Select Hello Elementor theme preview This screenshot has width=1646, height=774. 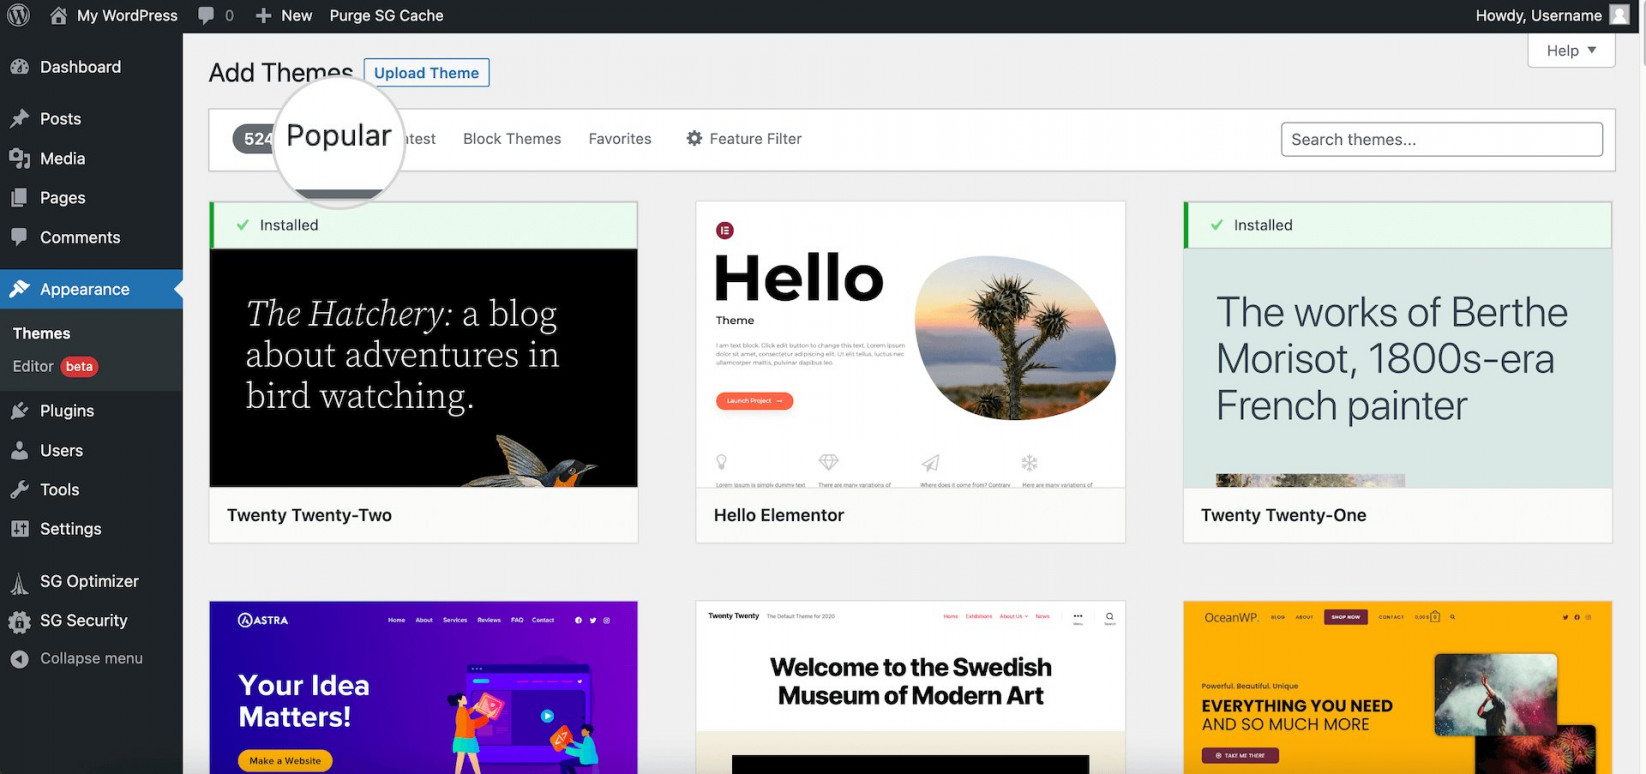coord(910,345)
